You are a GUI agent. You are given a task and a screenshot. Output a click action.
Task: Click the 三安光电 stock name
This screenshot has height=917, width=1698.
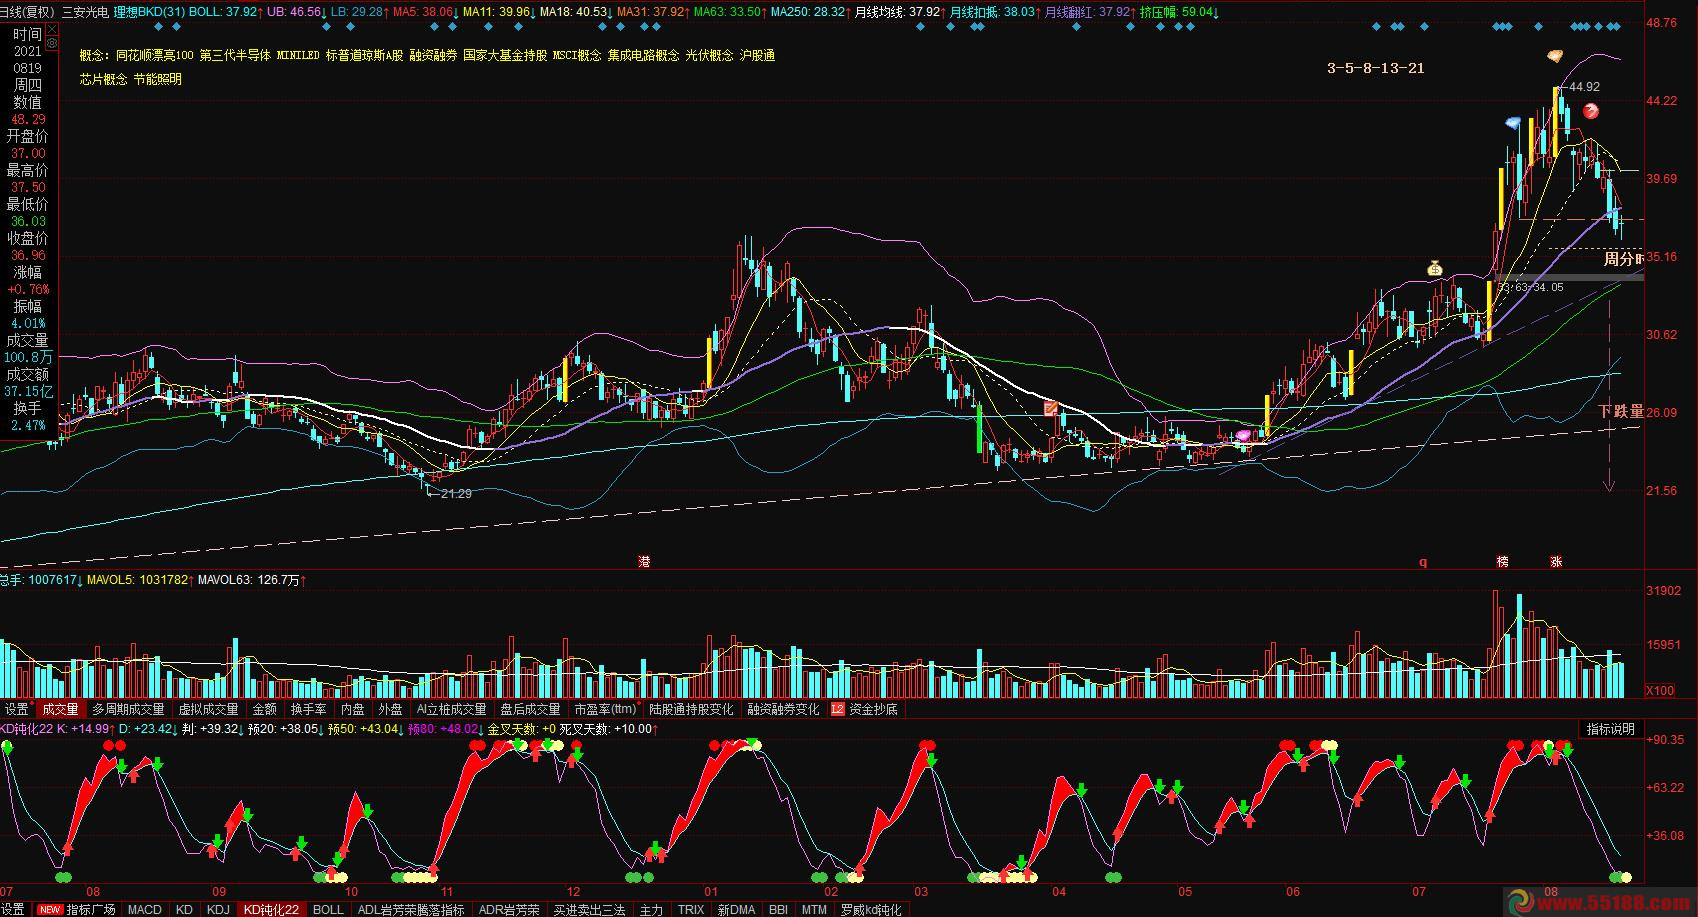[85, 12]
